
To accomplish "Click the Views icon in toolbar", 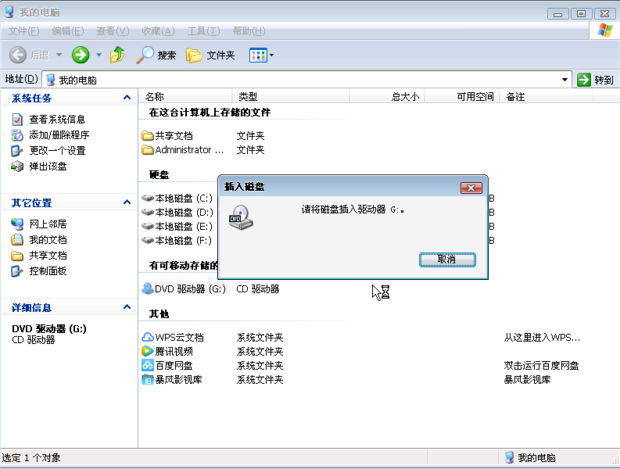I will tap(258, 55).
